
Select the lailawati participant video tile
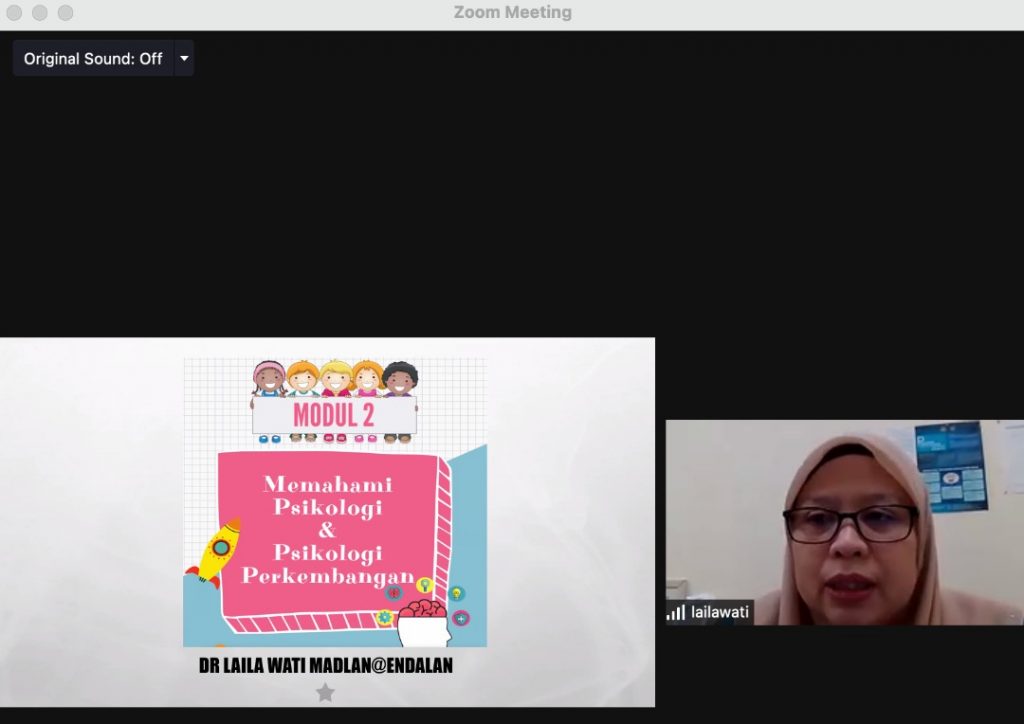click(x=844, y=521)
